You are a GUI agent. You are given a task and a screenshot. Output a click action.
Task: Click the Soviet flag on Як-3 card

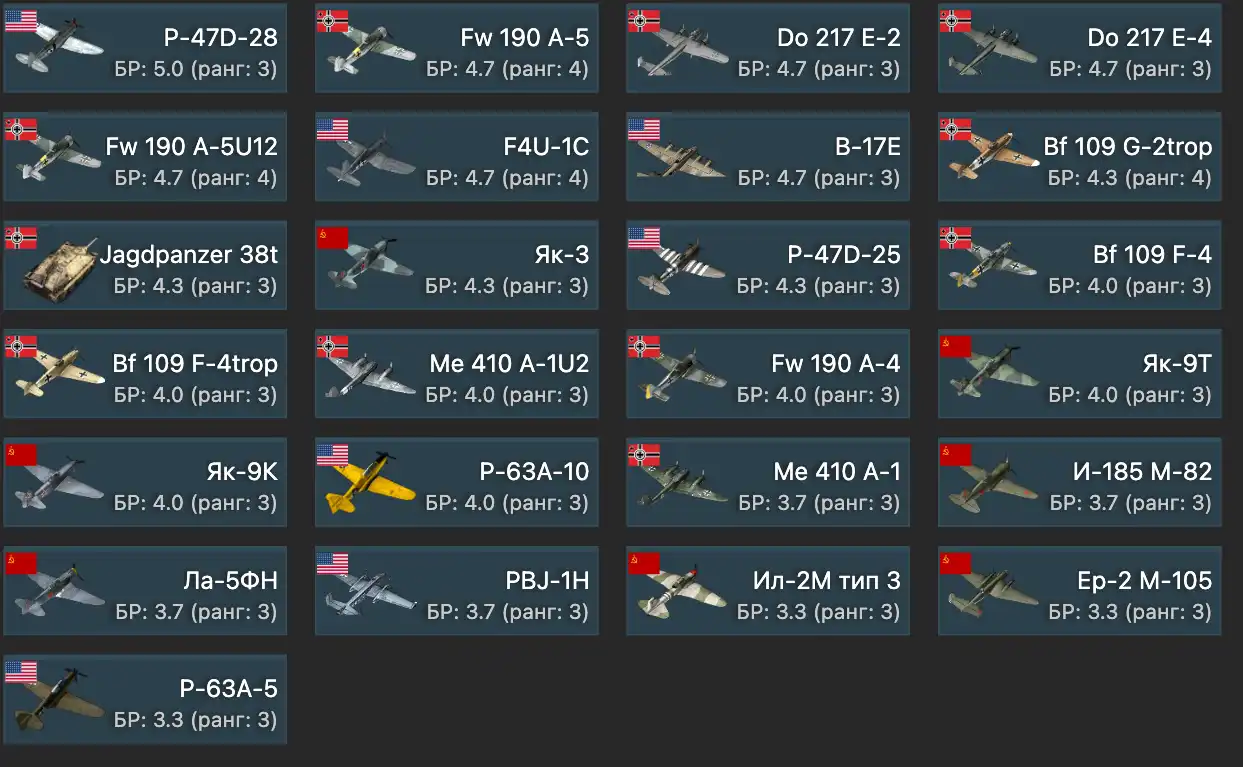tap(332, 238)
